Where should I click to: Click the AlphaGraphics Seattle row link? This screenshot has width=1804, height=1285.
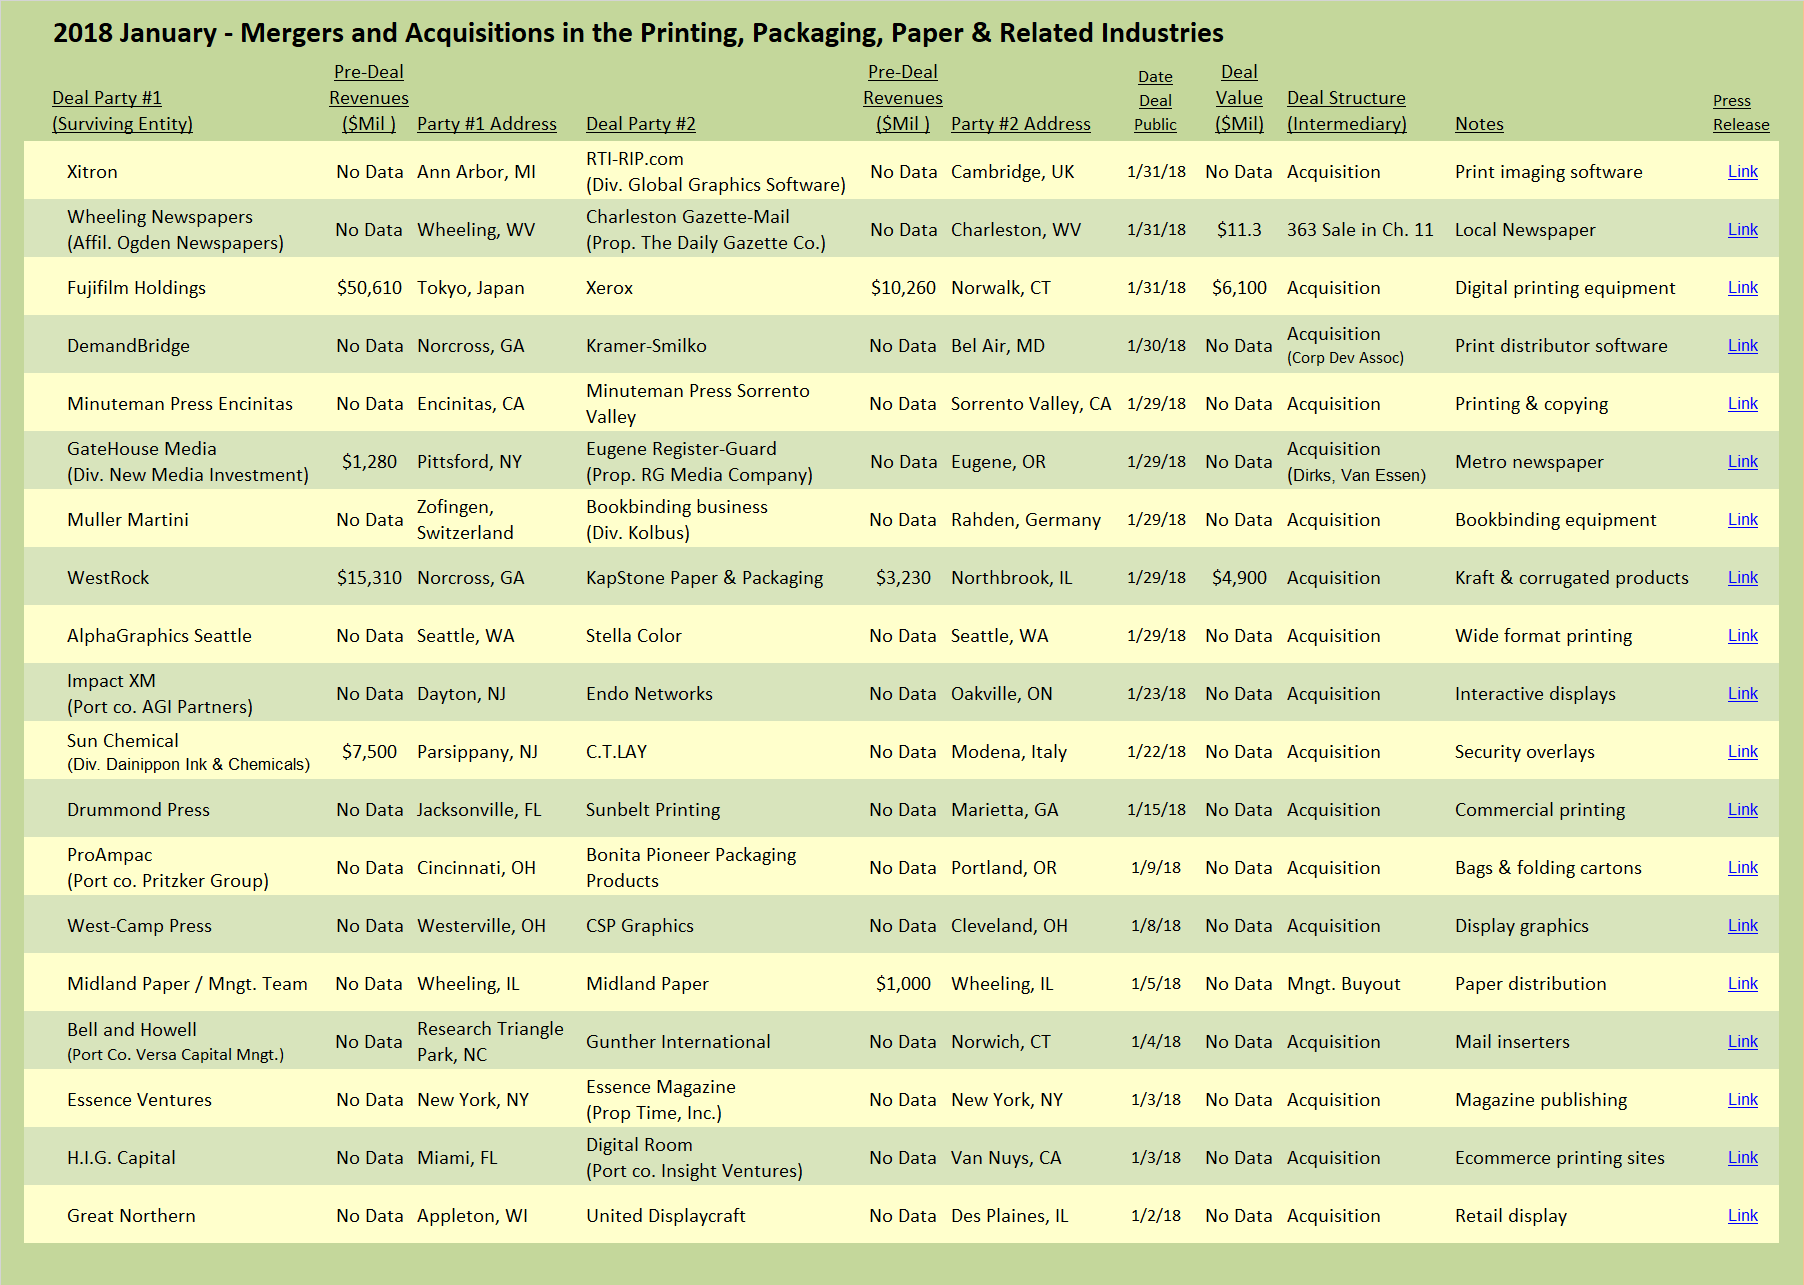(1742, 636)
